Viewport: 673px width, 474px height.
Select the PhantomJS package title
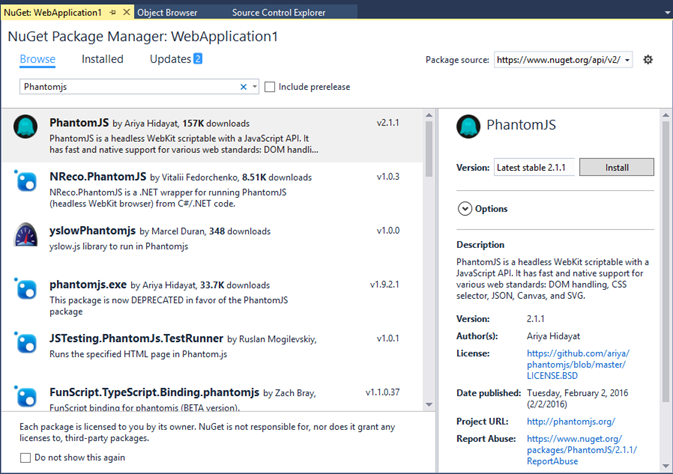[79, 123]
